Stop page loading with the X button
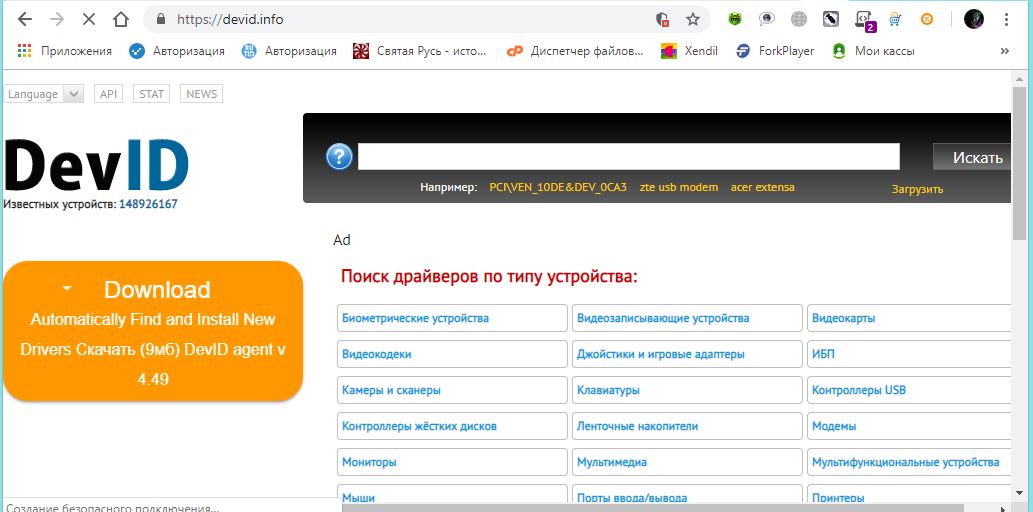This screenshot has width=1033, height=512. 88,19
